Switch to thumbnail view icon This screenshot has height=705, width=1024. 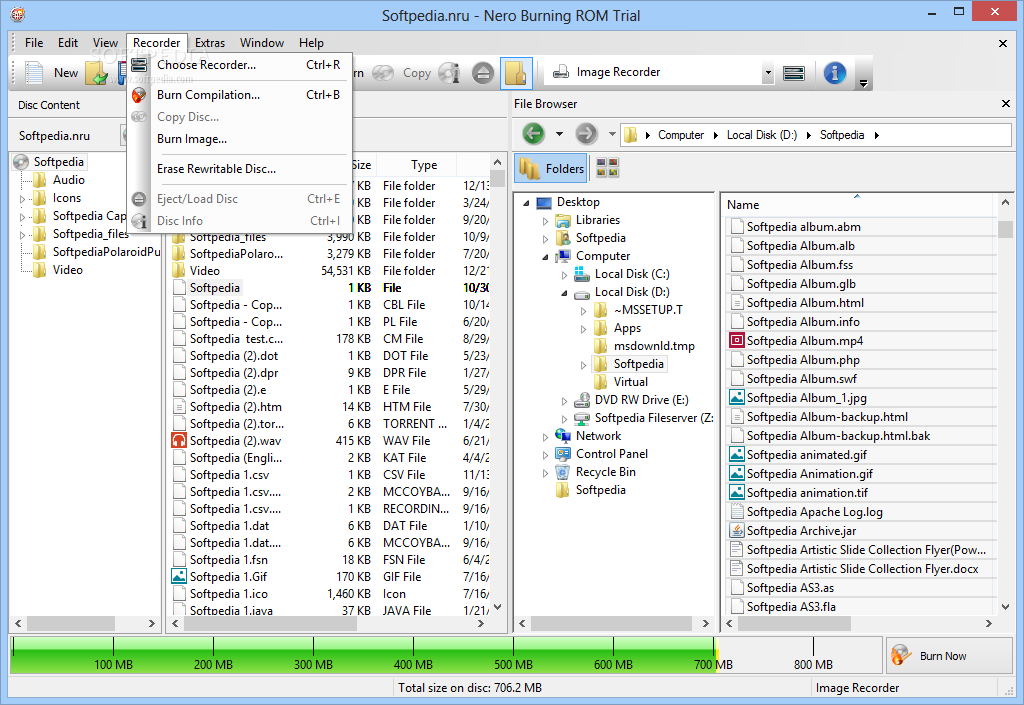pyautogui.click(x=607, y=168)
